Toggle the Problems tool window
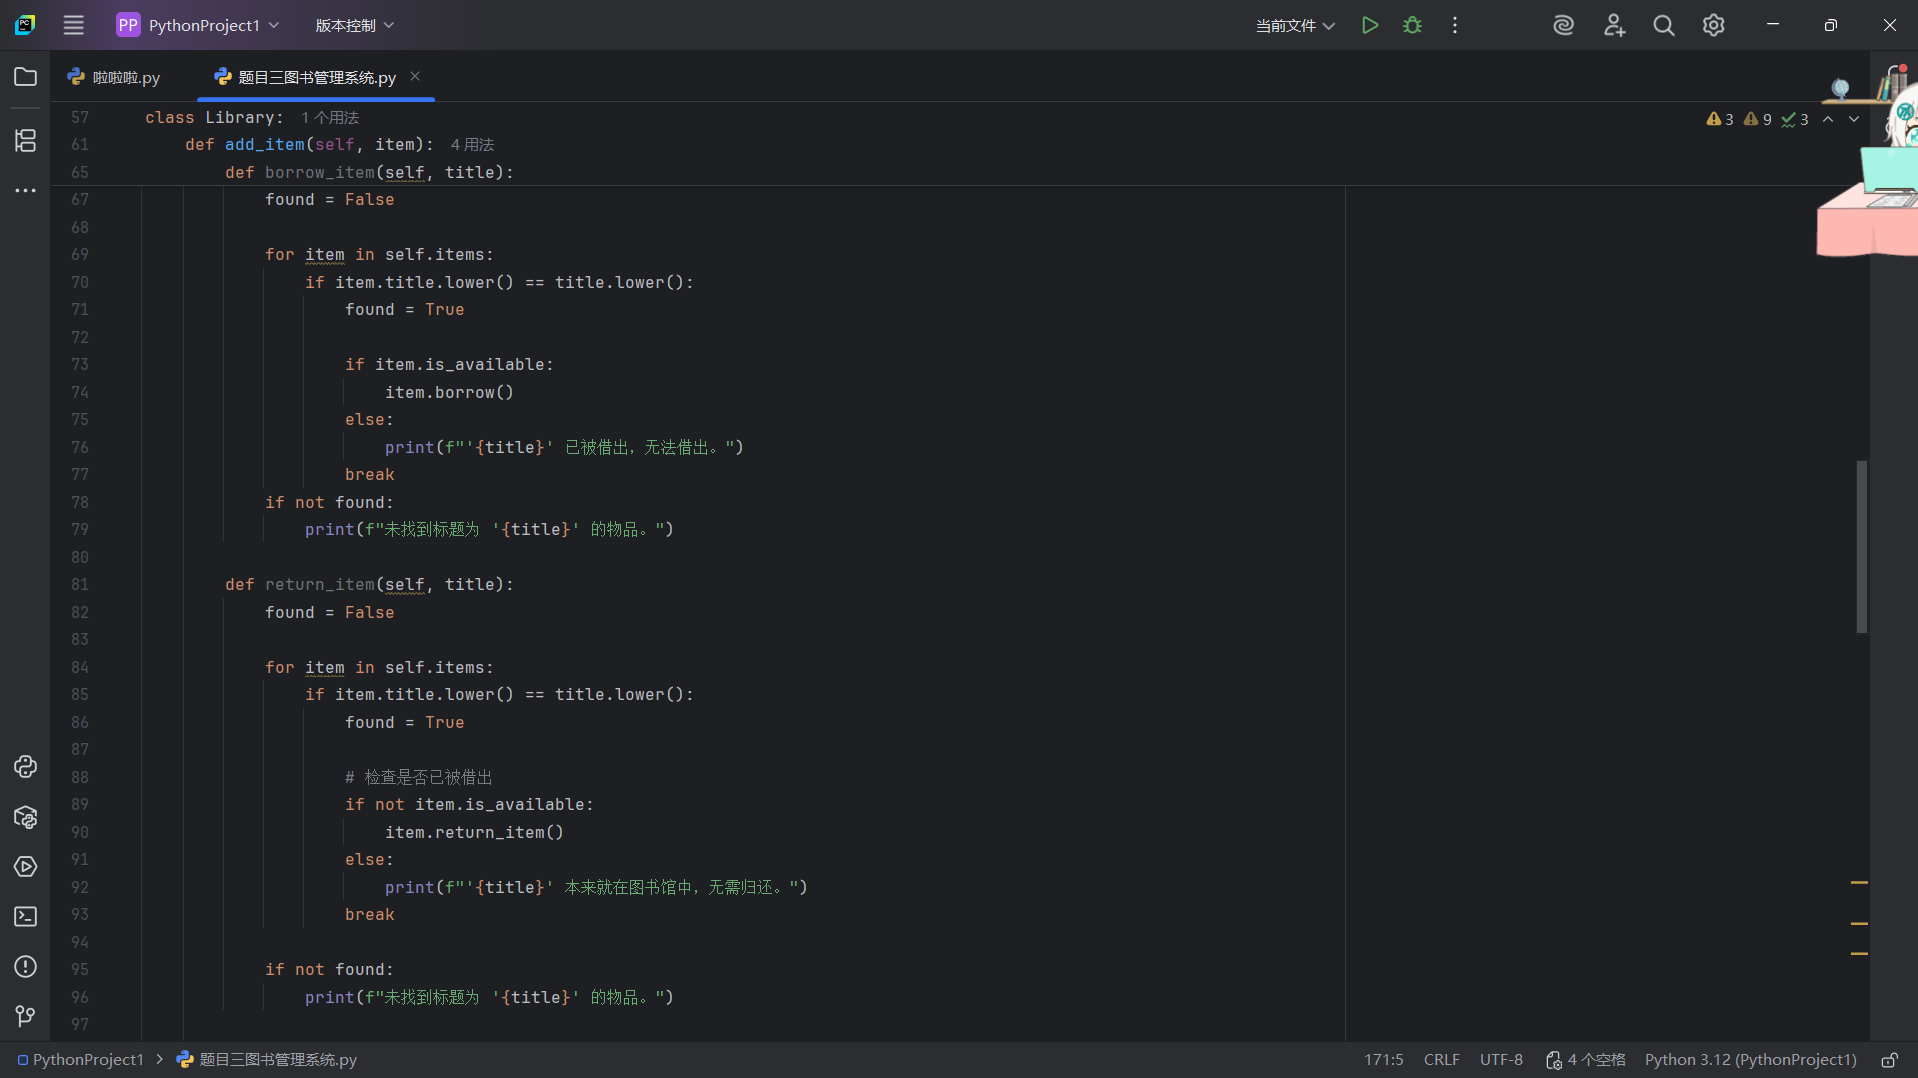Image resolution: width=1918 pixels, height=1078 pixels. (25, 967)
